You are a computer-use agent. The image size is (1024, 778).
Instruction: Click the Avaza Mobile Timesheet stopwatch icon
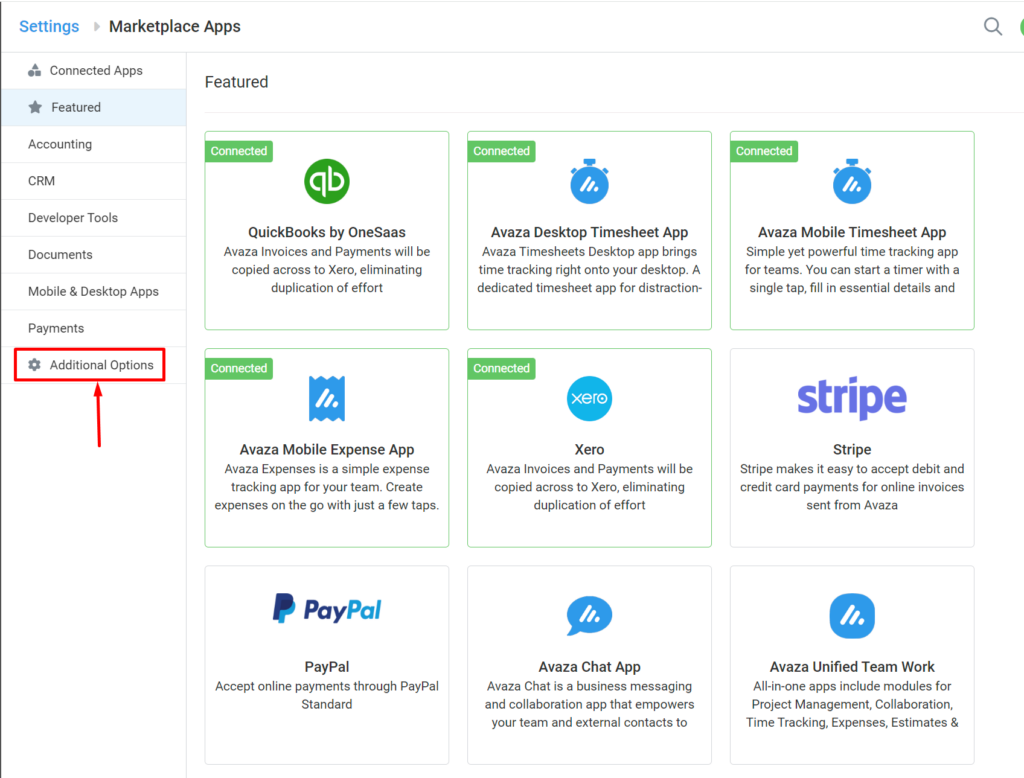852,182
